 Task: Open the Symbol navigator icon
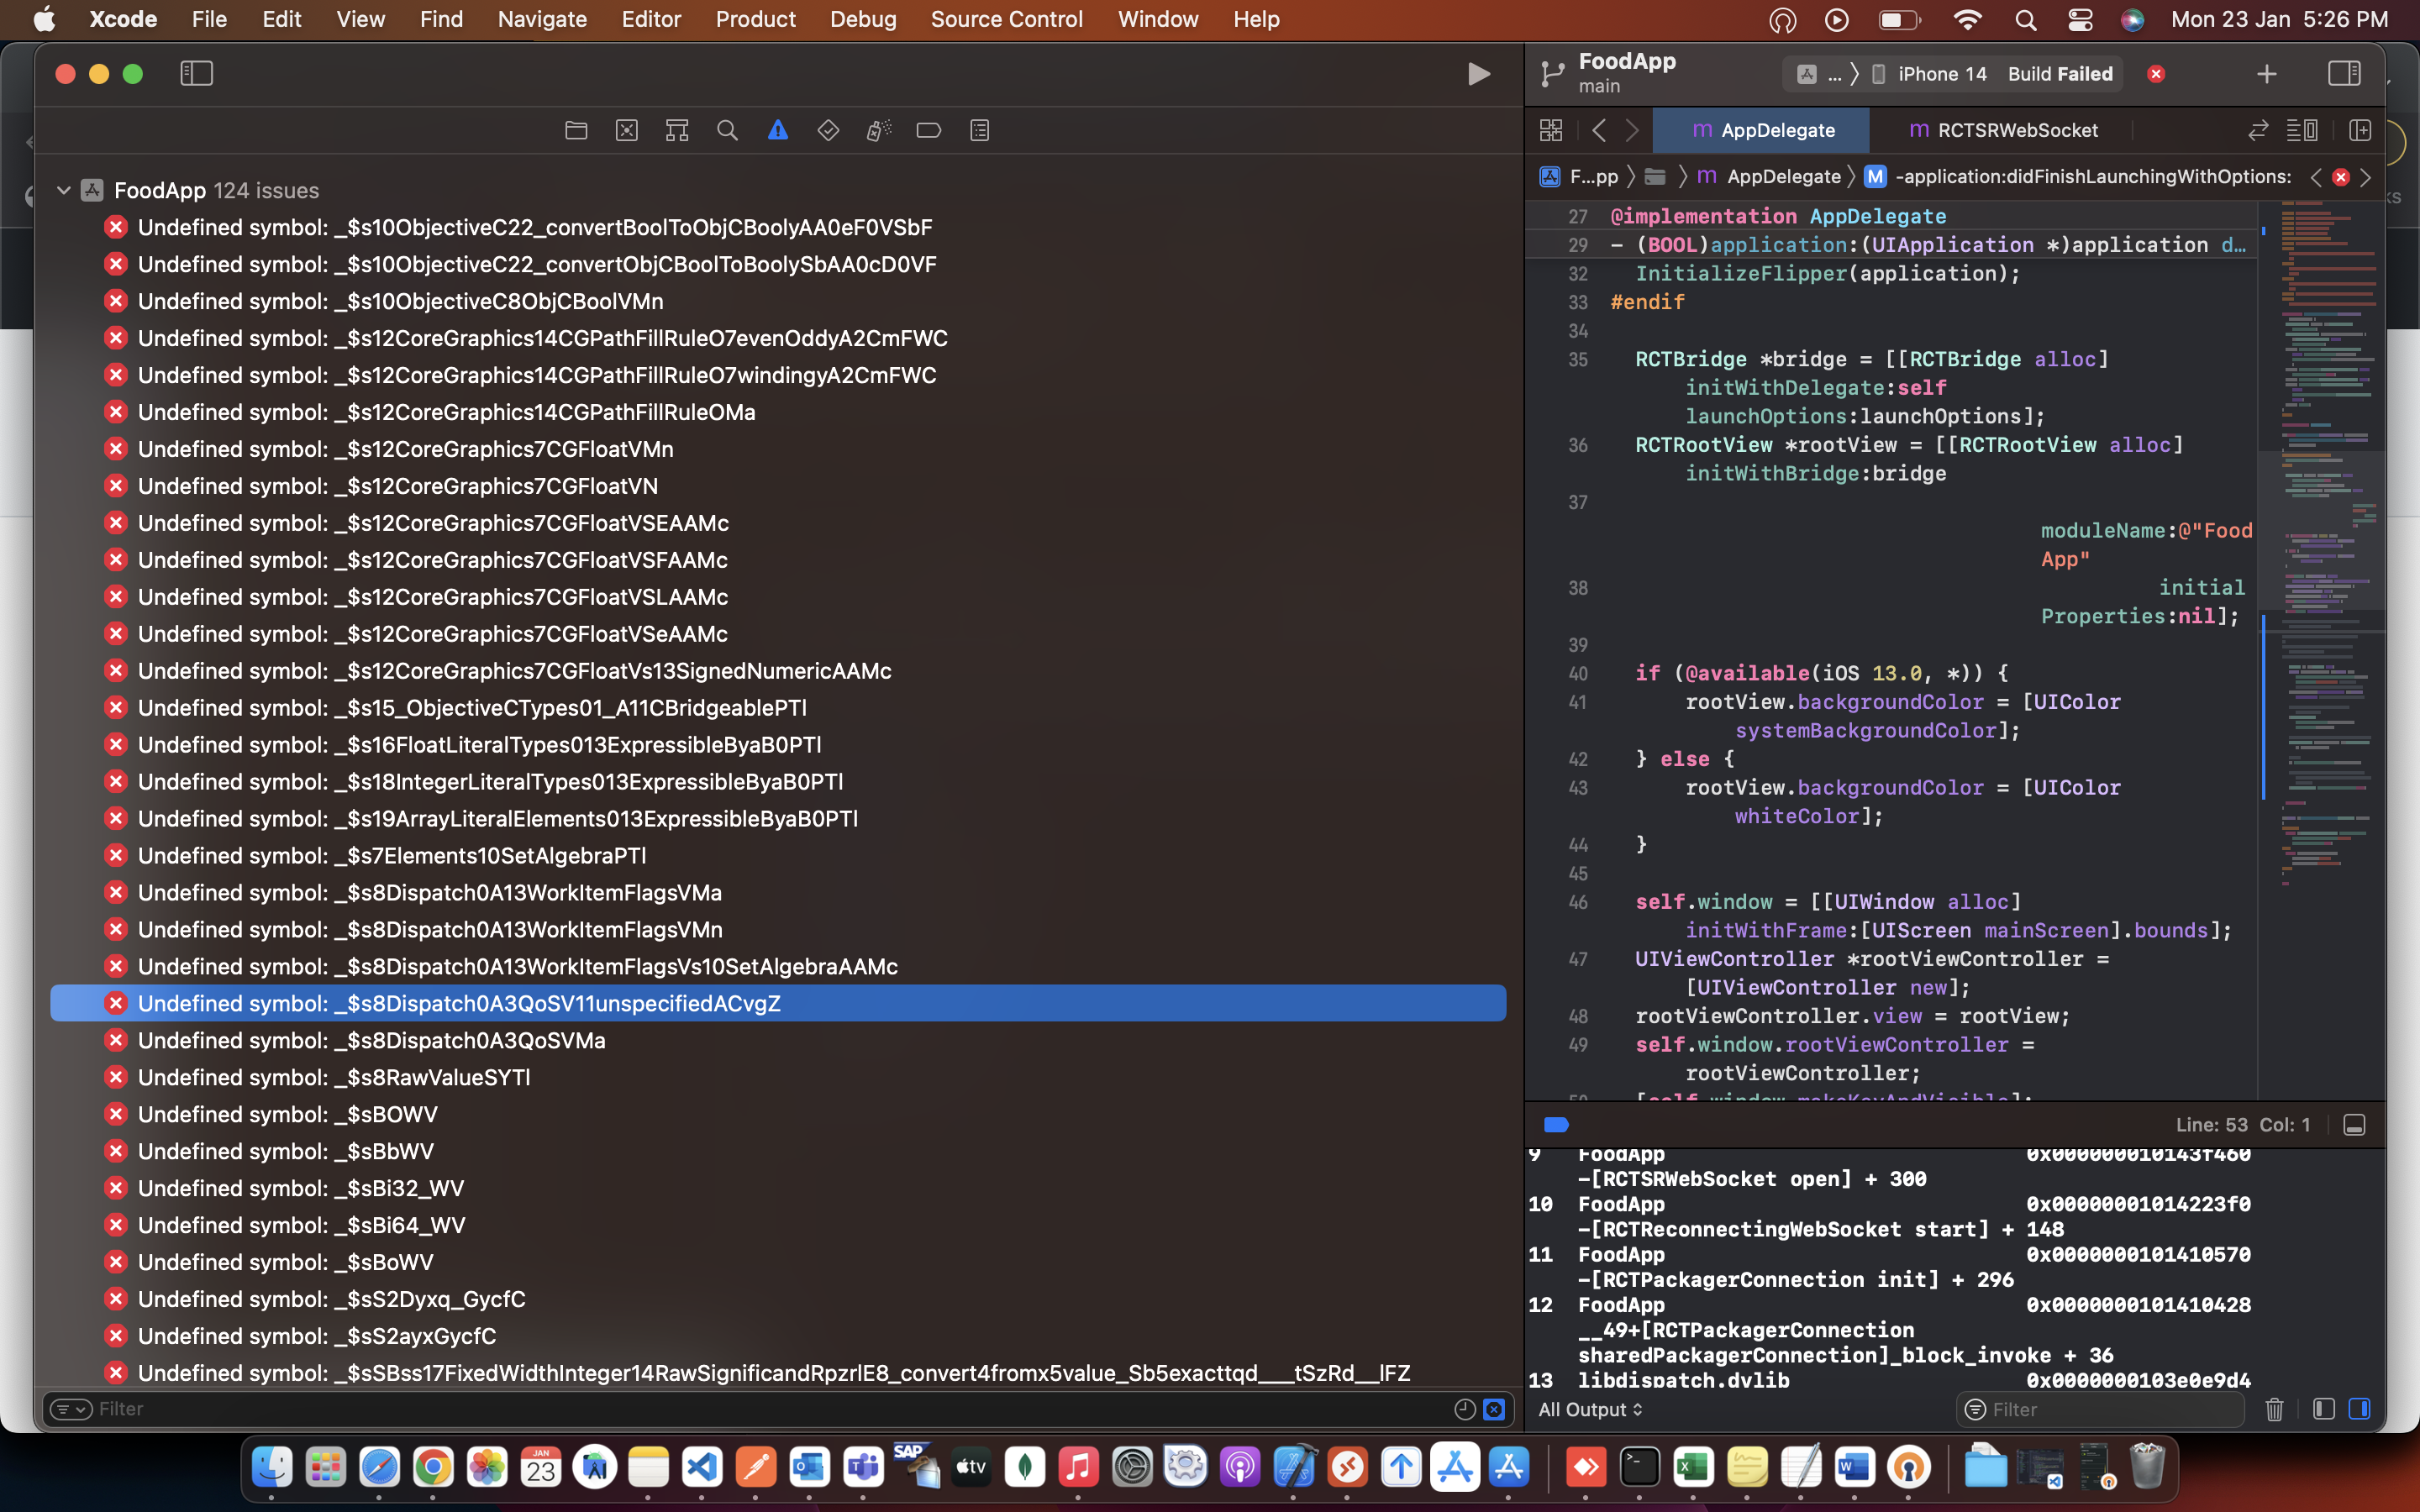click(677, 130)
